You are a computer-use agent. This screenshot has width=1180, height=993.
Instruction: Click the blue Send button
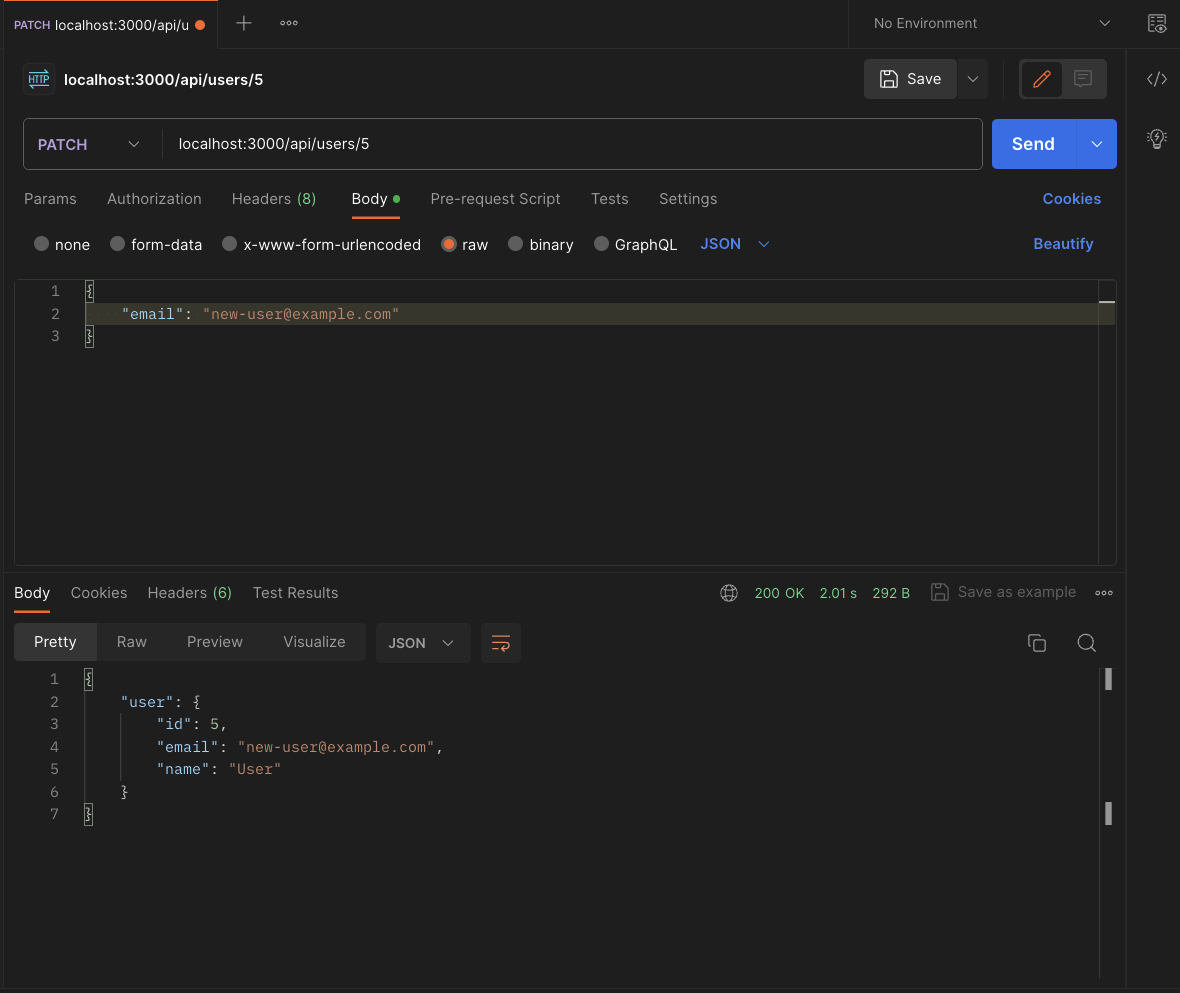click(1033, 144)
